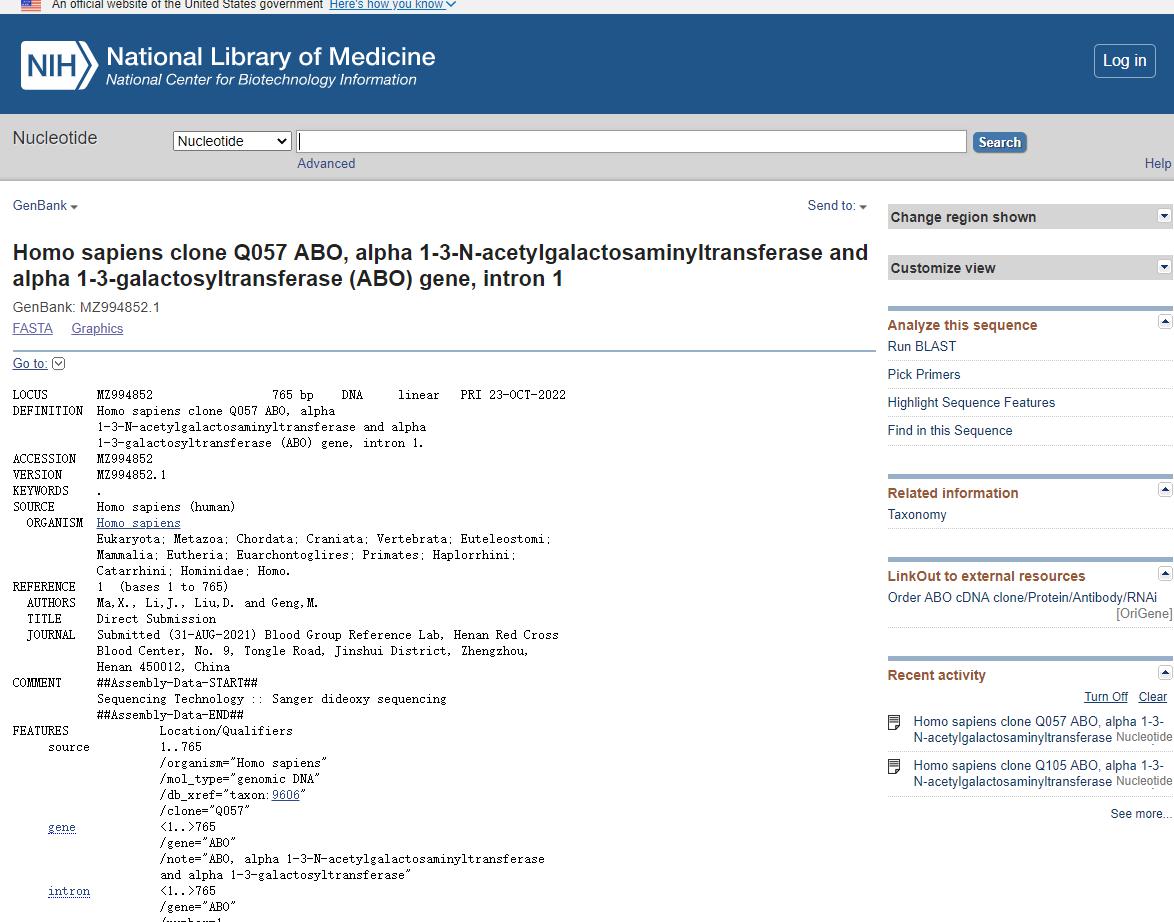Open the Go to circular arrow

58,363
